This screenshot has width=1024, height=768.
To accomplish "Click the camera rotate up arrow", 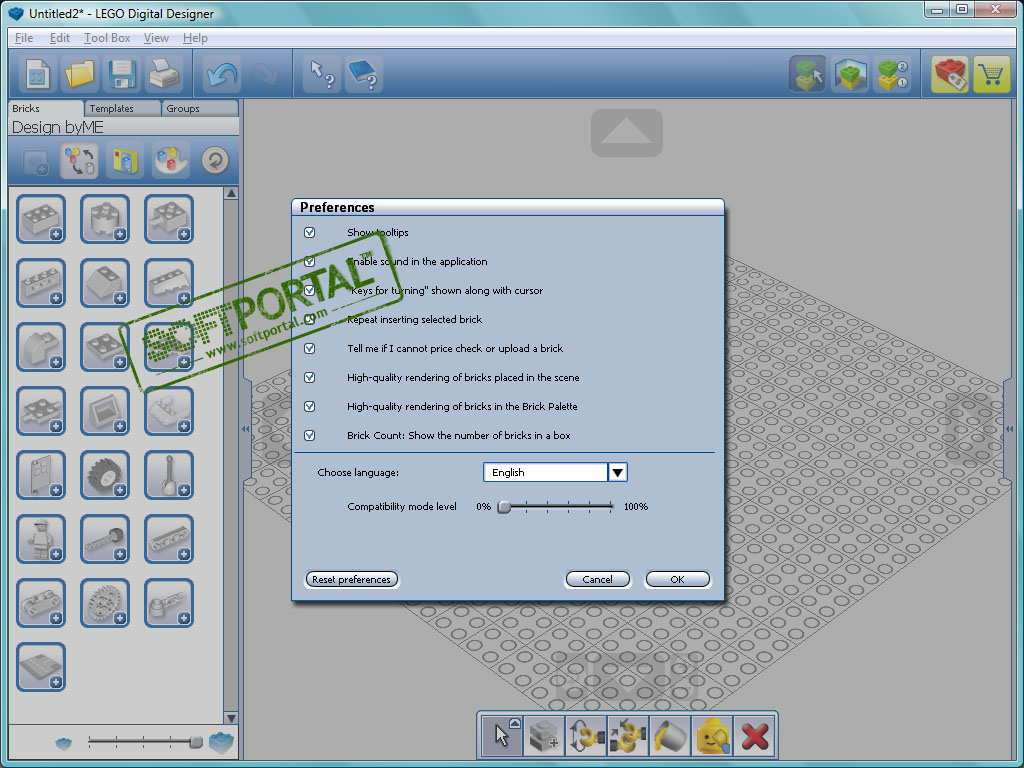I will (626, 133).
